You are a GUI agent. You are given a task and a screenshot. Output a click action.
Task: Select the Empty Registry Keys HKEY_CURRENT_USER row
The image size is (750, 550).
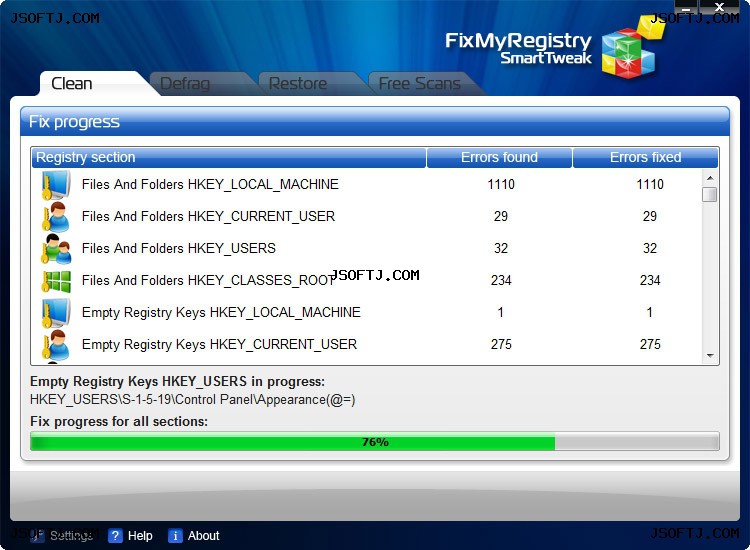tap(367, 345)
